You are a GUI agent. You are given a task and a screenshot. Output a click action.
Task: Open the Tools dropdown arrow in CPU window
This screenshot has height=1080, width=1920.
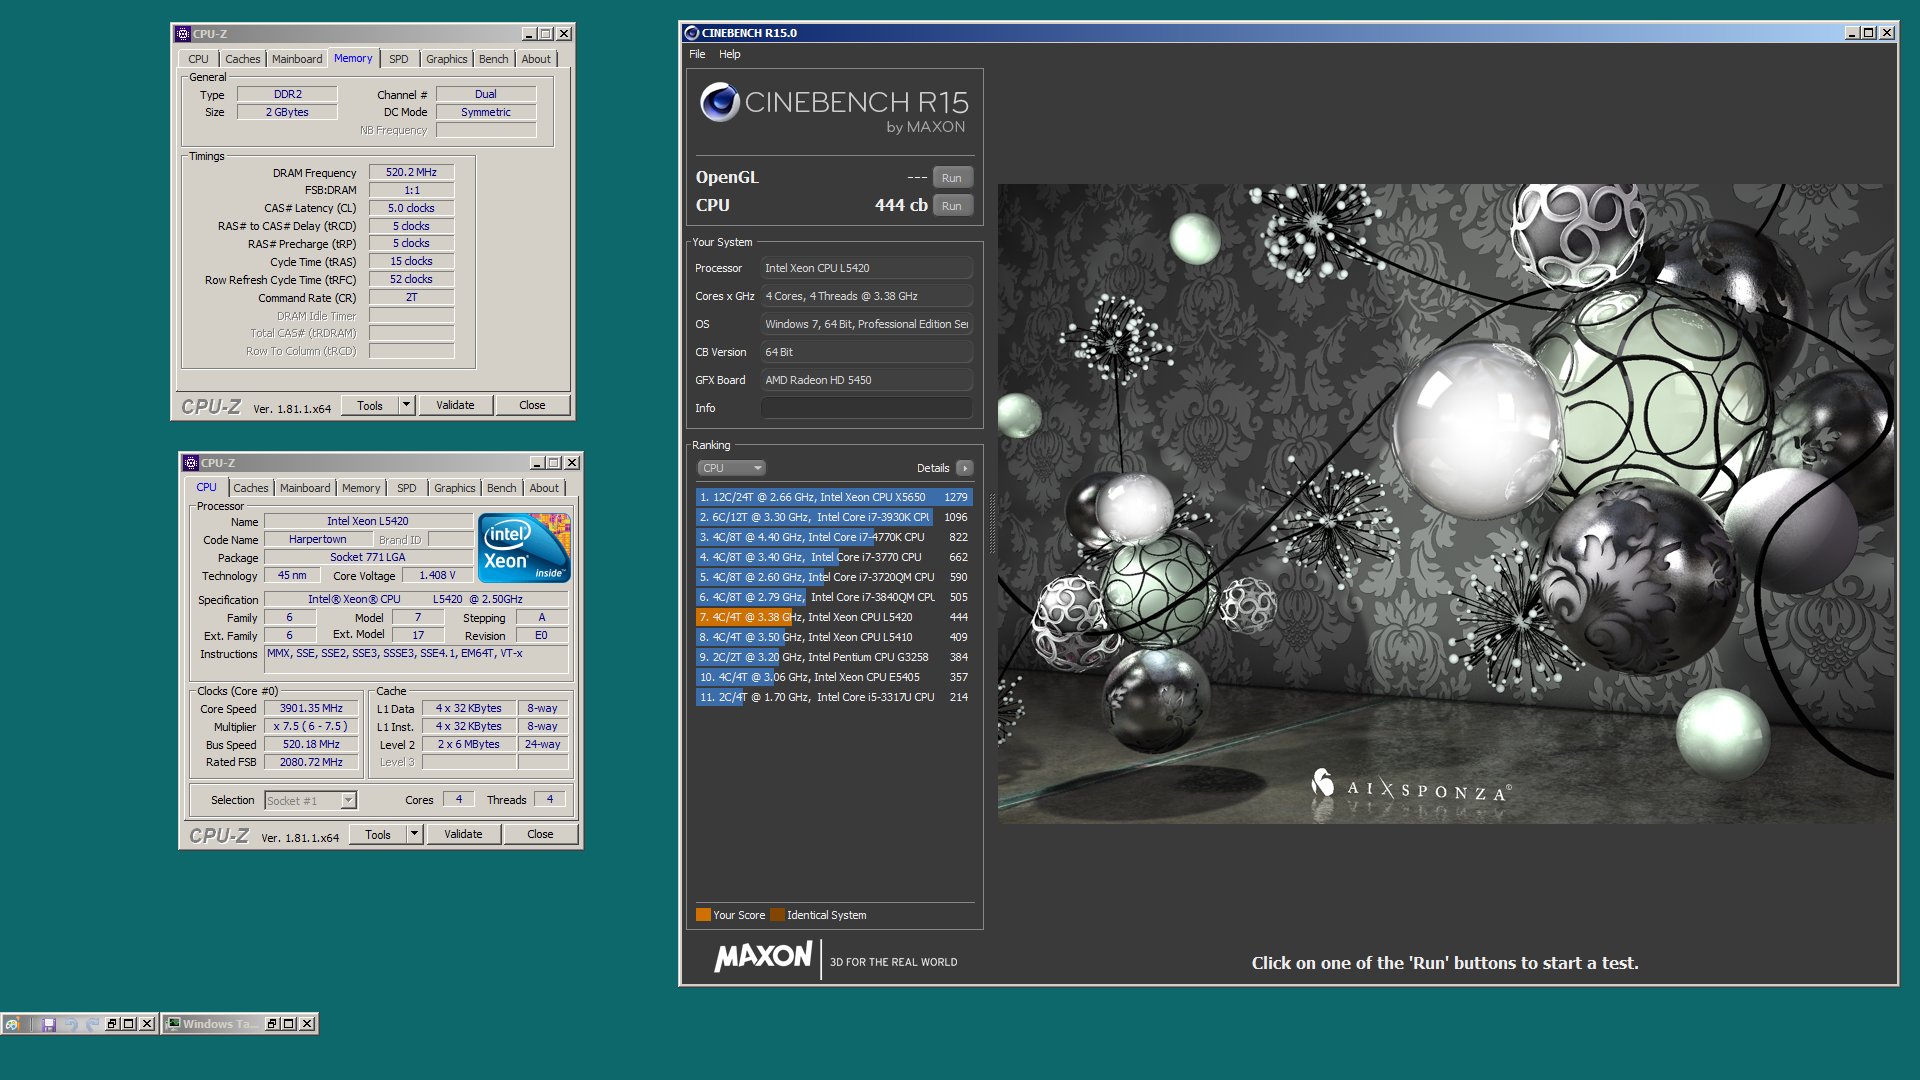(x=414, y=834)
